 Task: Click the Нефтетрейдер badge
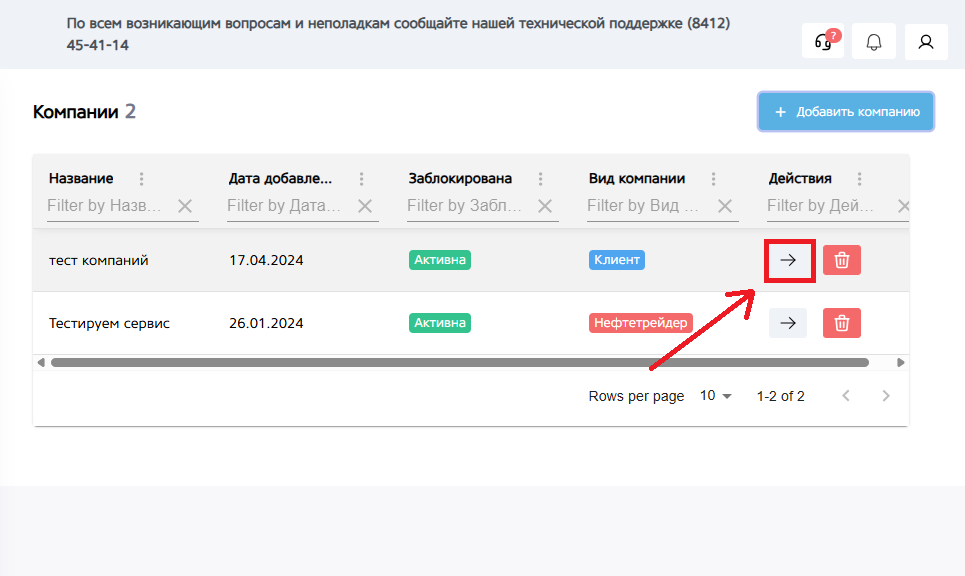641,322
